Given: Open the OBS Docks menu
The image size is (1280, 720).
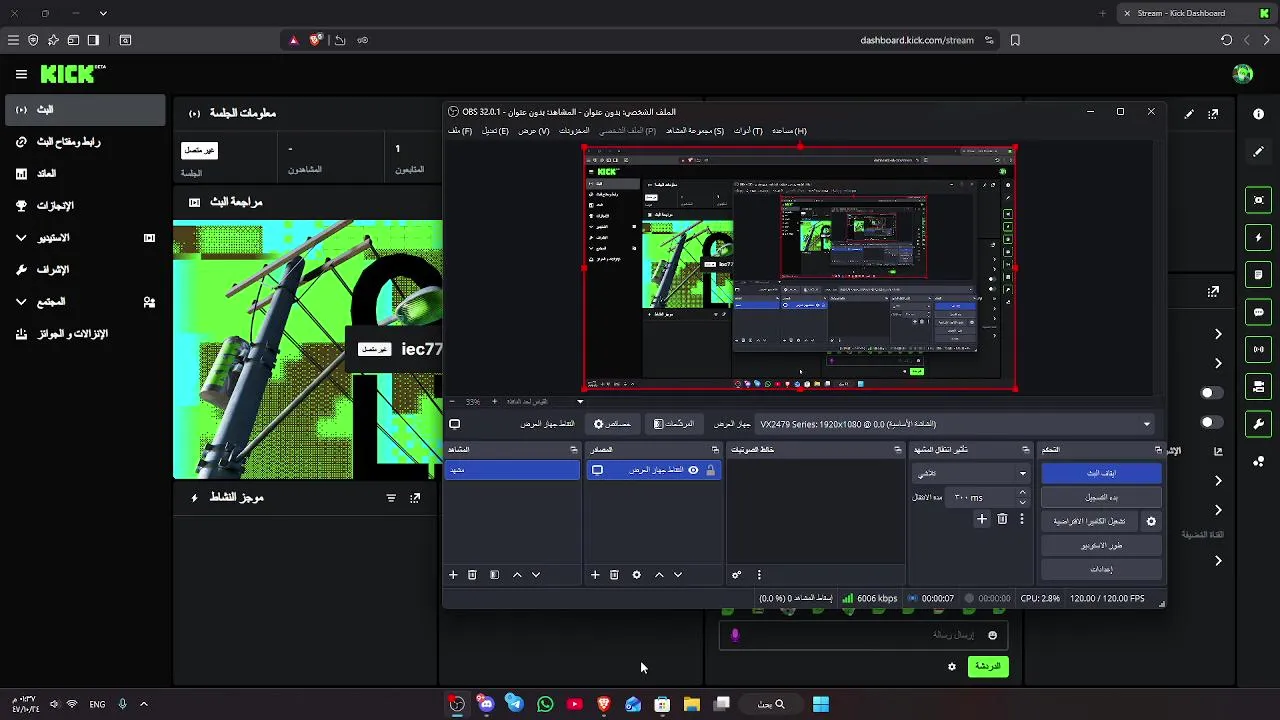Looking at the screenshot, I should (574, 131).
